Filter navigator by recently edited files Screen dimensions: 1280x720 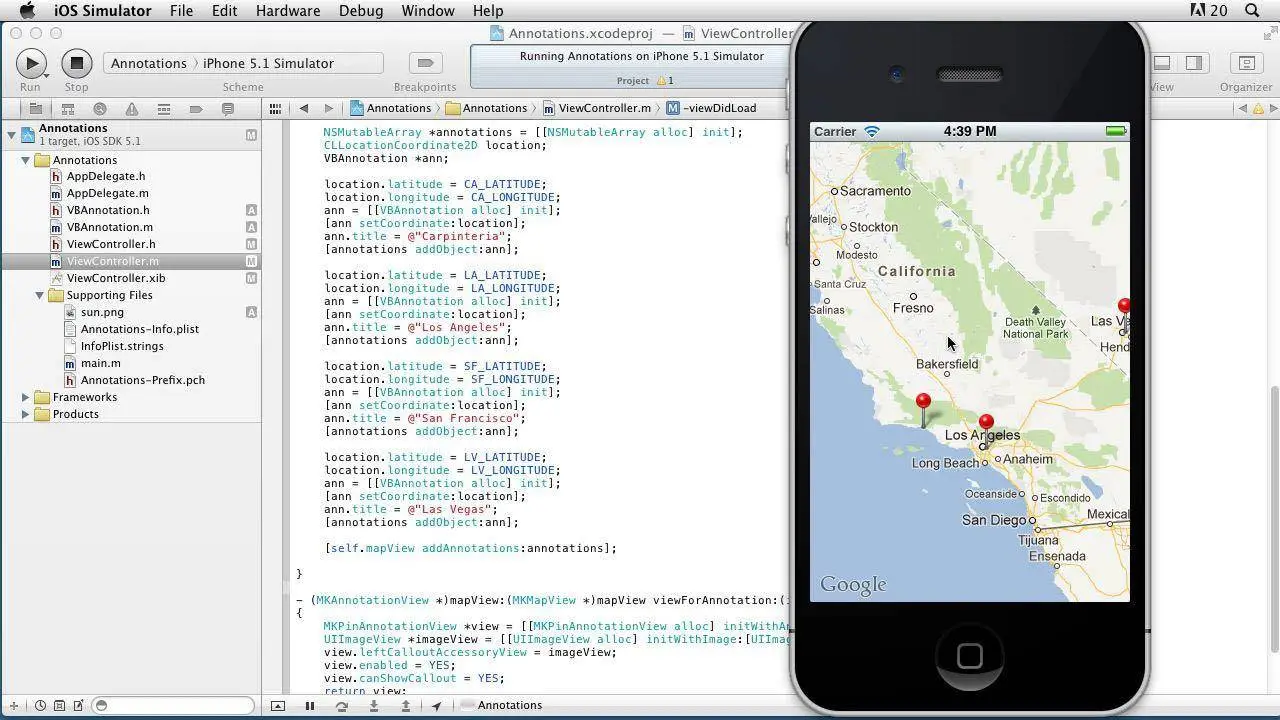tap(40, 706)
